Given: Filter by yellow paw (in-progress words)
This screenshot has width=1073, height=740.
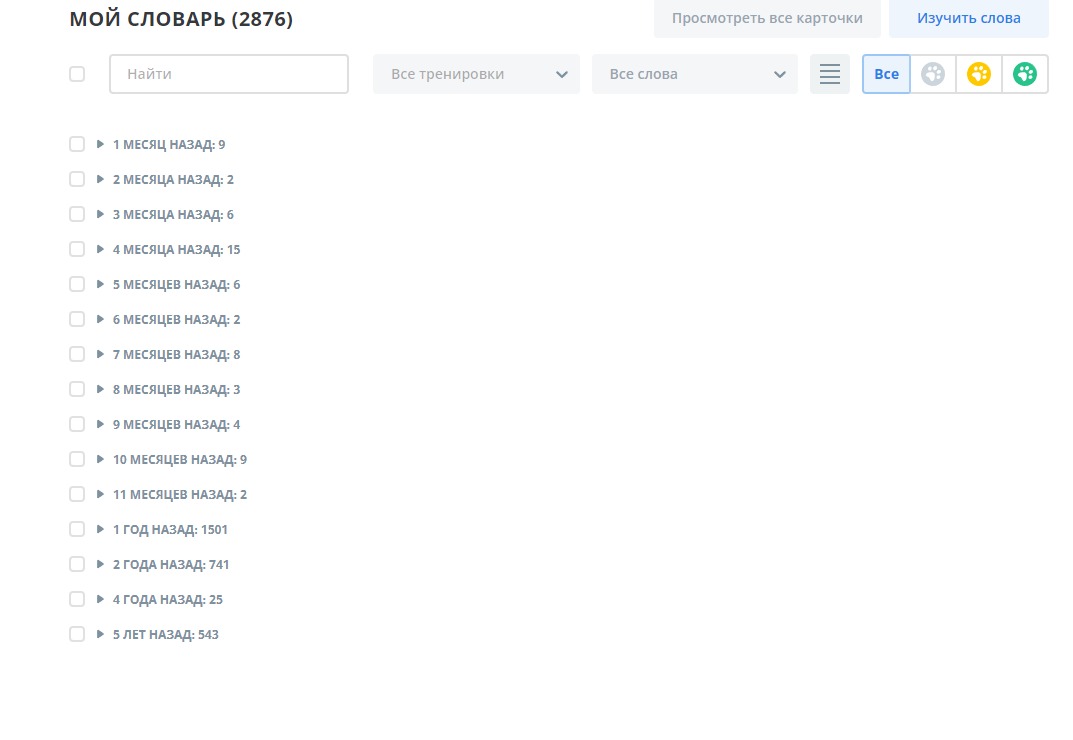Looking at the screenshot, I should 979,74.
